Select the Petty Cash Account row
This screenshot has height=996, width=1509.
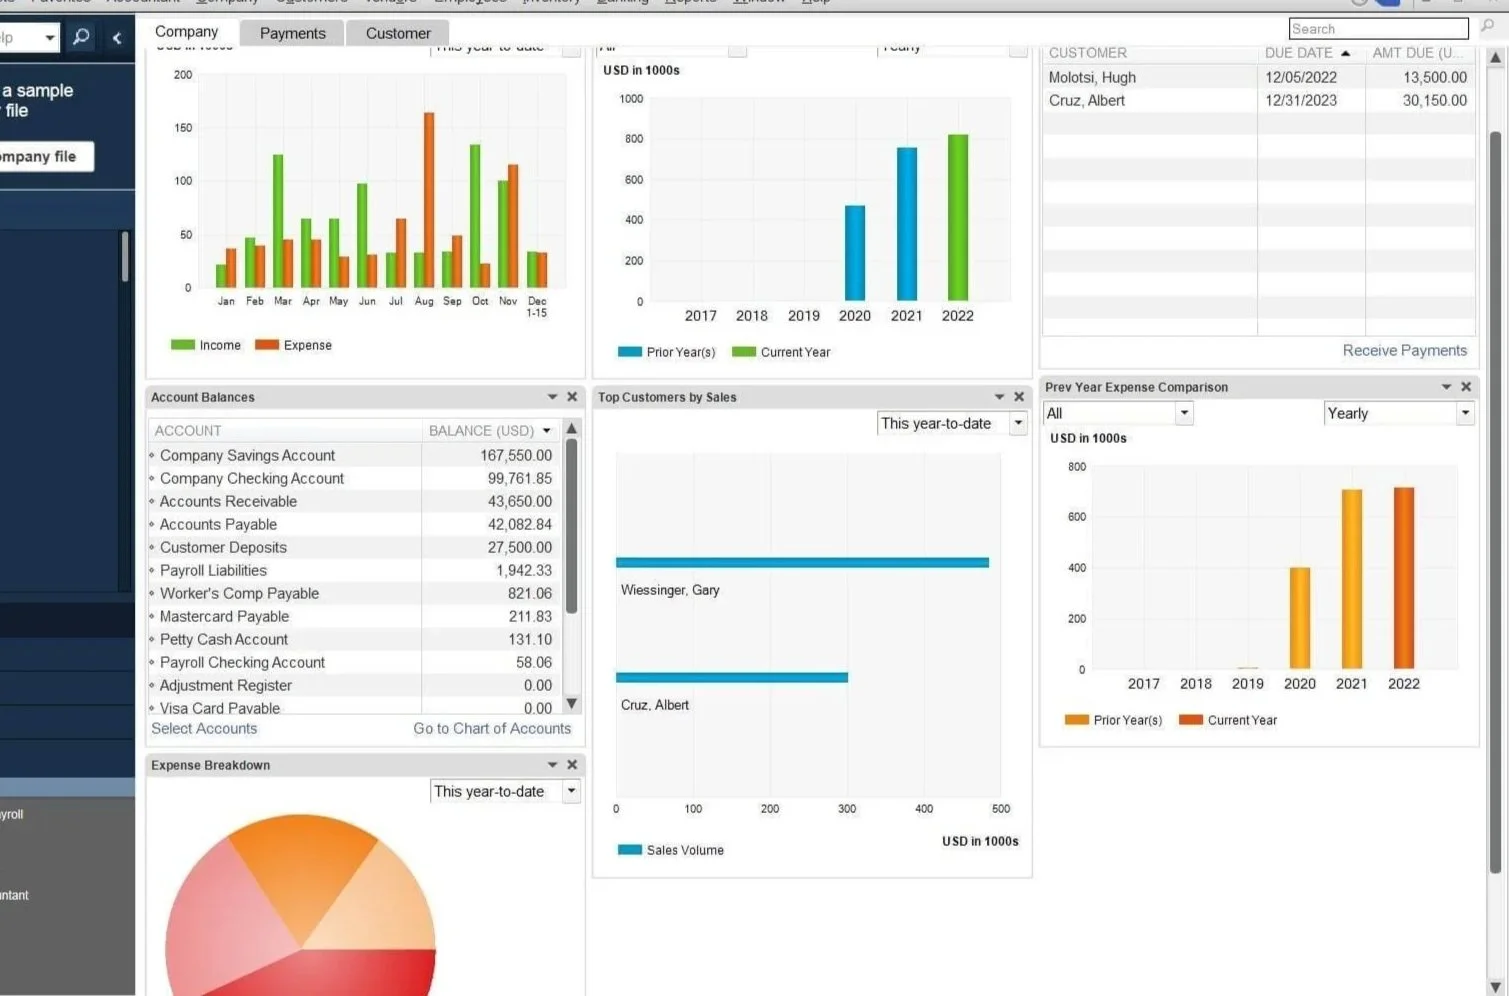355,639
